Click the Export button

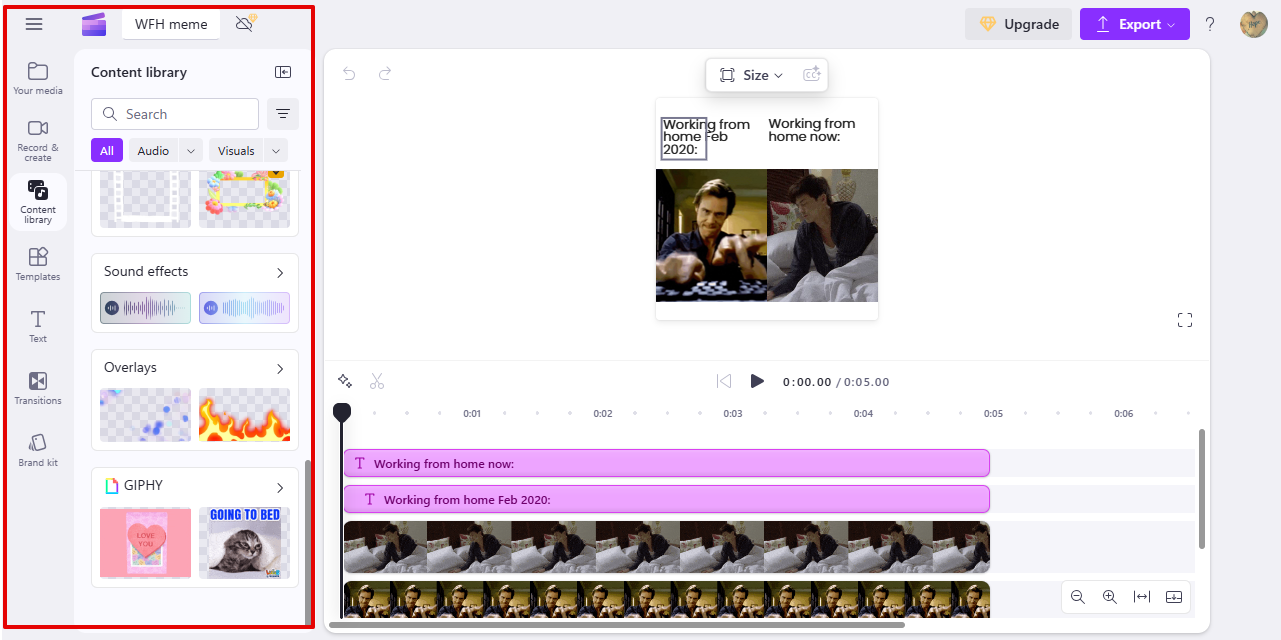(x=1134, y=23)
